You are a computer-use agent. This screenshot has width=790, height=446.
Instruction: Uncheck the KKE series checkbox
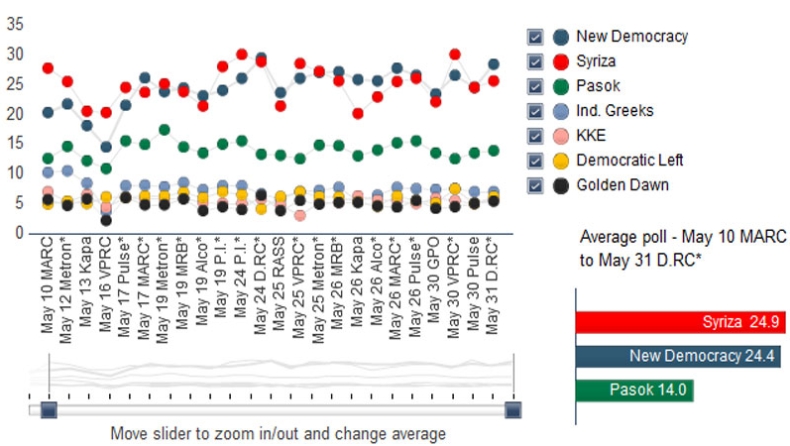pyautogui.click(x=535, y=136)
